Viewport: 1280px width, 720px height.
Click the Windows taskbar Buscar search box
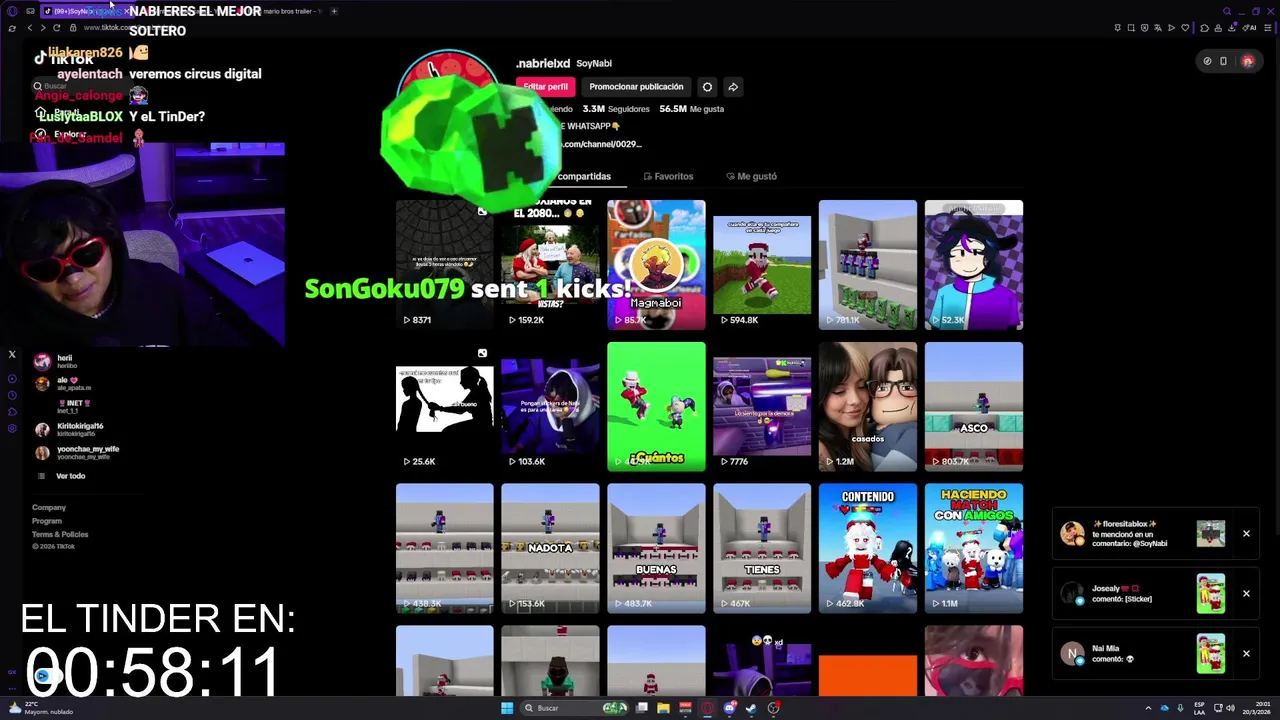point(574,708)
